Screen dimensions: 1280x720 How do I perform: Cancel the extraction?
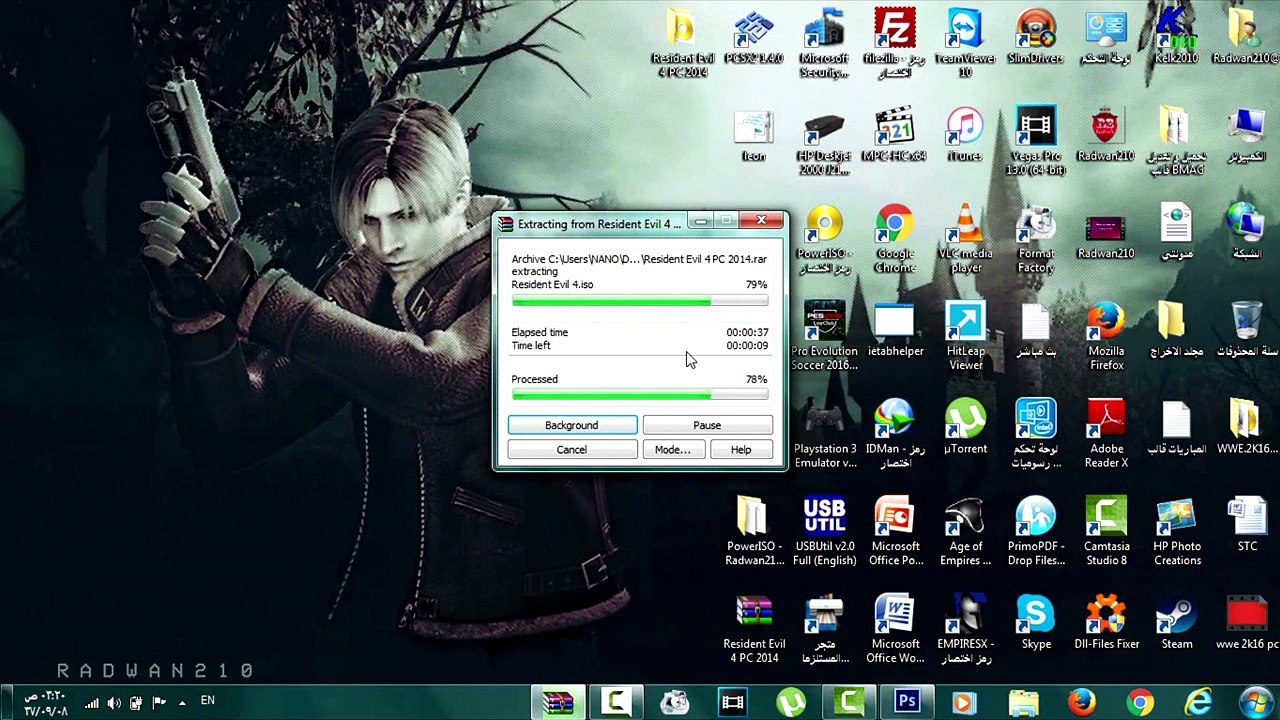(x=572, y=450)
